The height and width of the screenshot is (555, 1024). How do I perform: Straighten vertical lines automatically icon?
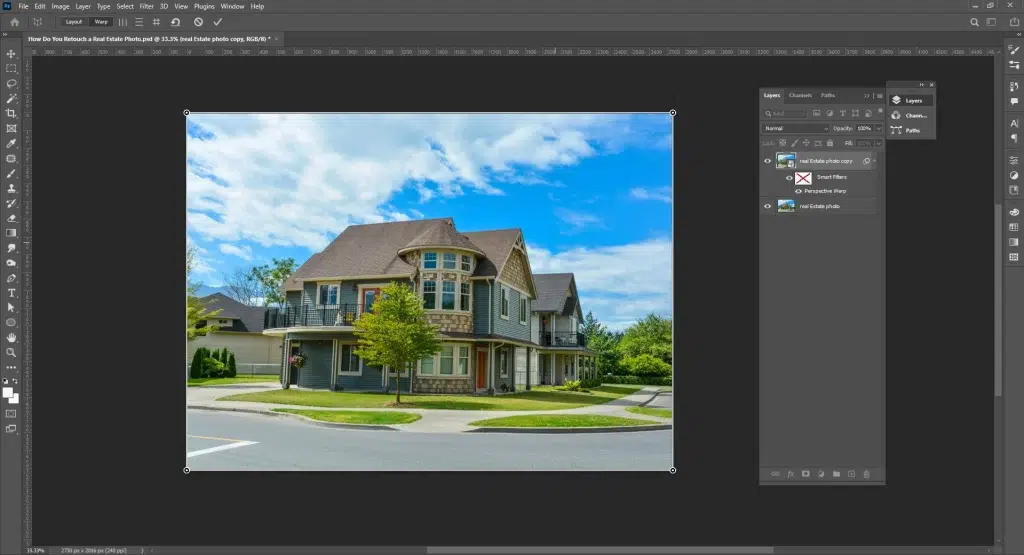coord(123,22)
